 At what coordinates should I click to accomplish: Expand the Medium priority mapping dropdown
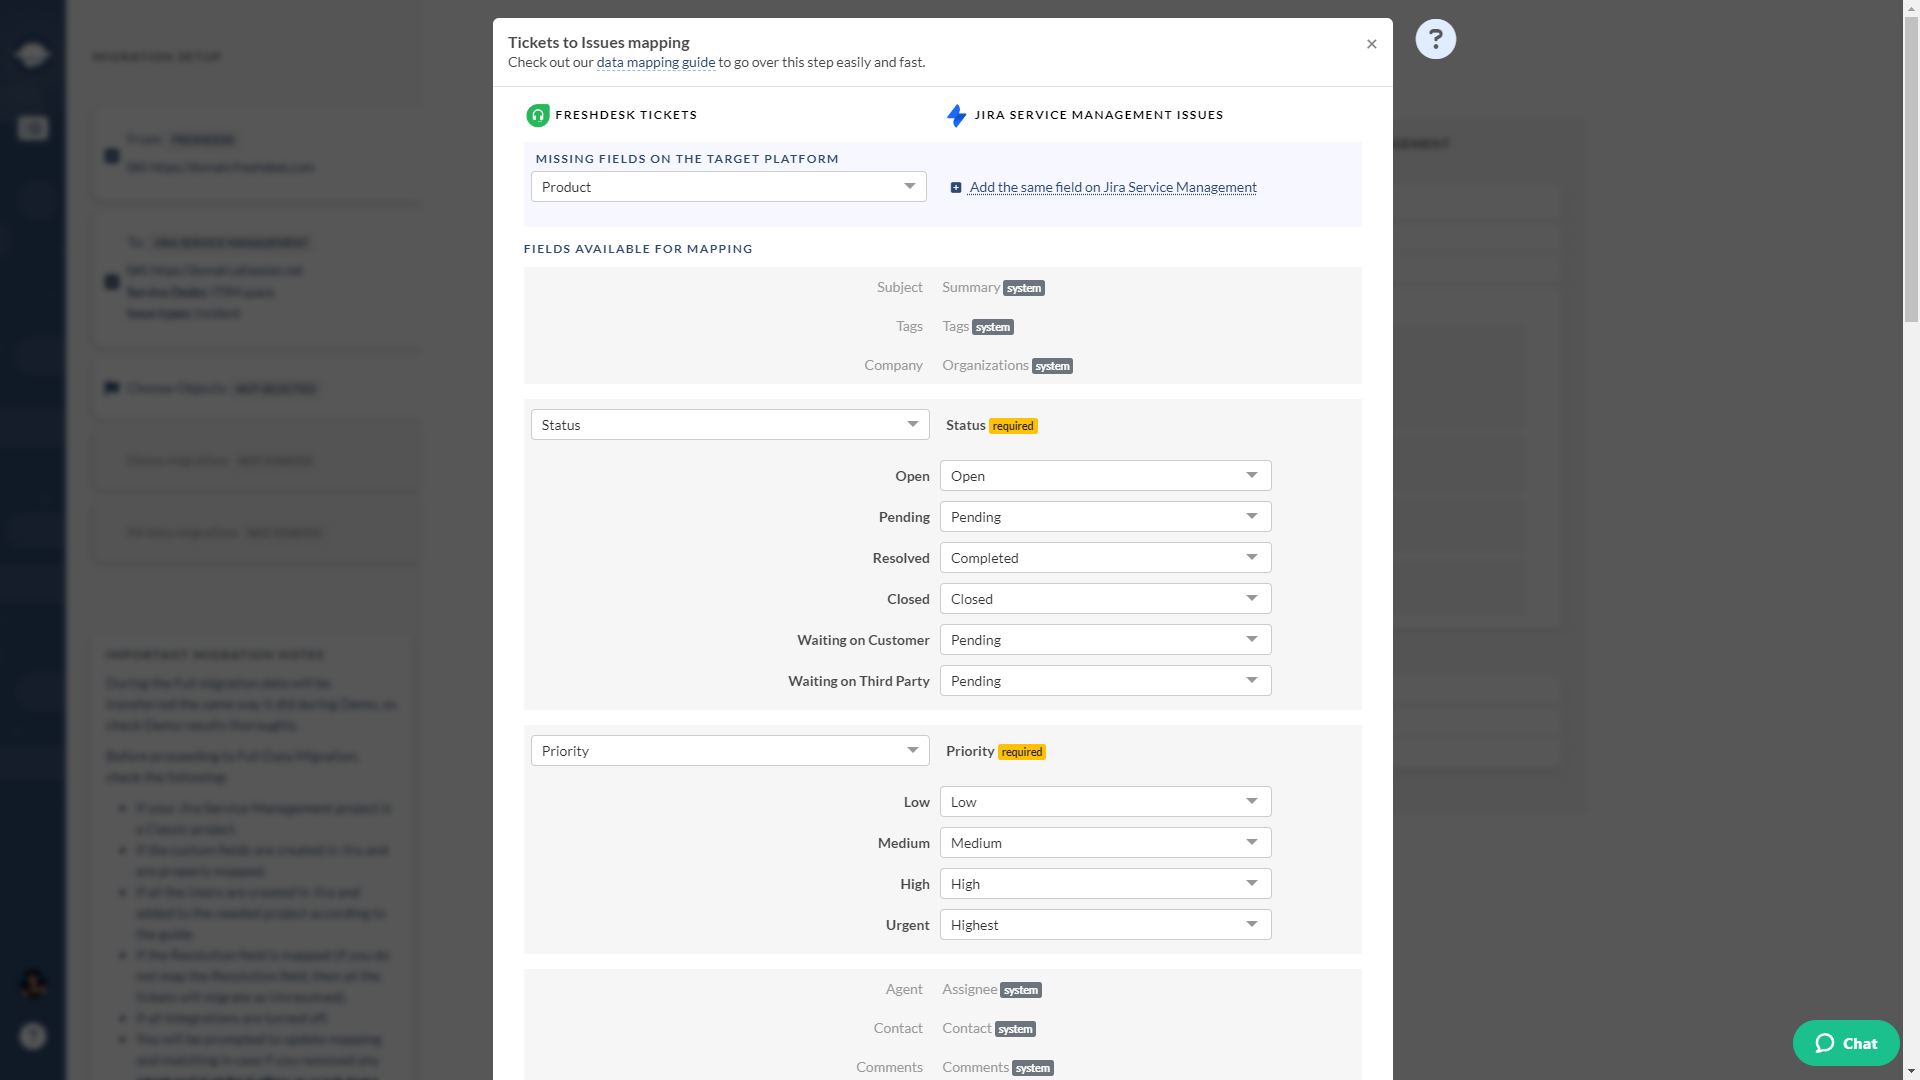coord(1106,843)
